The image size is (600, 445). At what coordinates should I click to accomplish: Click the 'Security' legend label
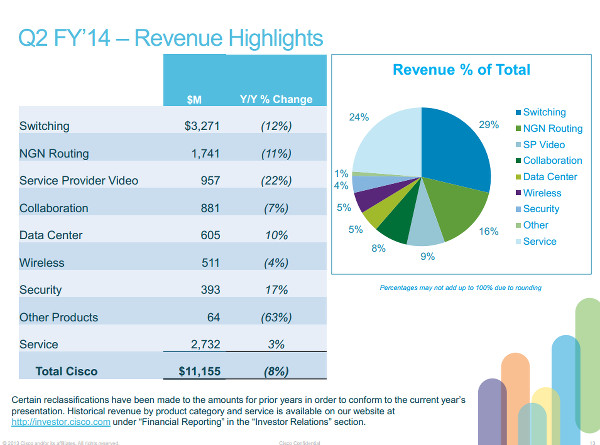pos(541,209)
